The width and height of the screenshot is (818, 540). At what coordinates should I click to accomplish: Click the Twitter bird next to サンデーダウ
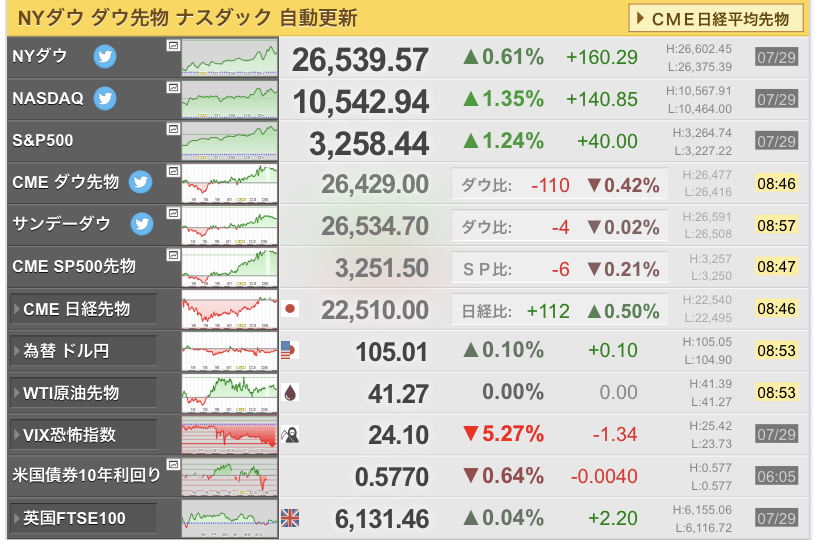point(142,224)
